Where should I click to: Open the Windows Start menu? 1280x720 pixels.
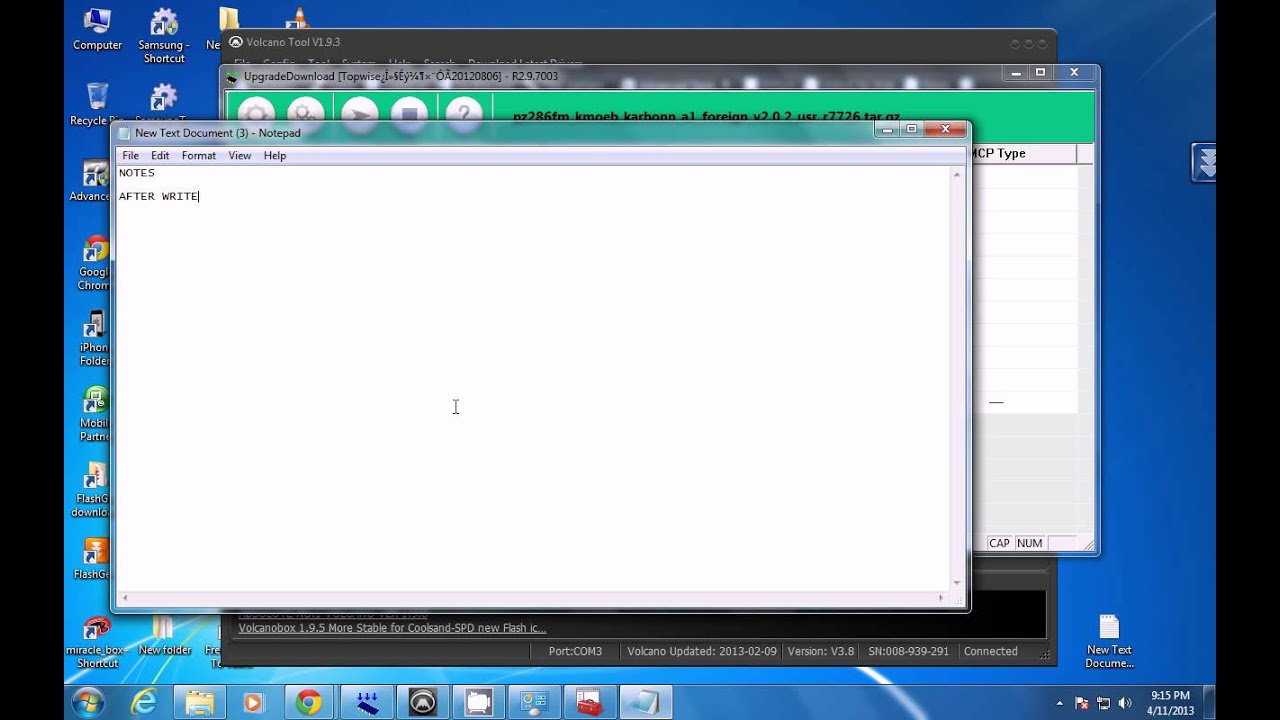click(87, 702)
